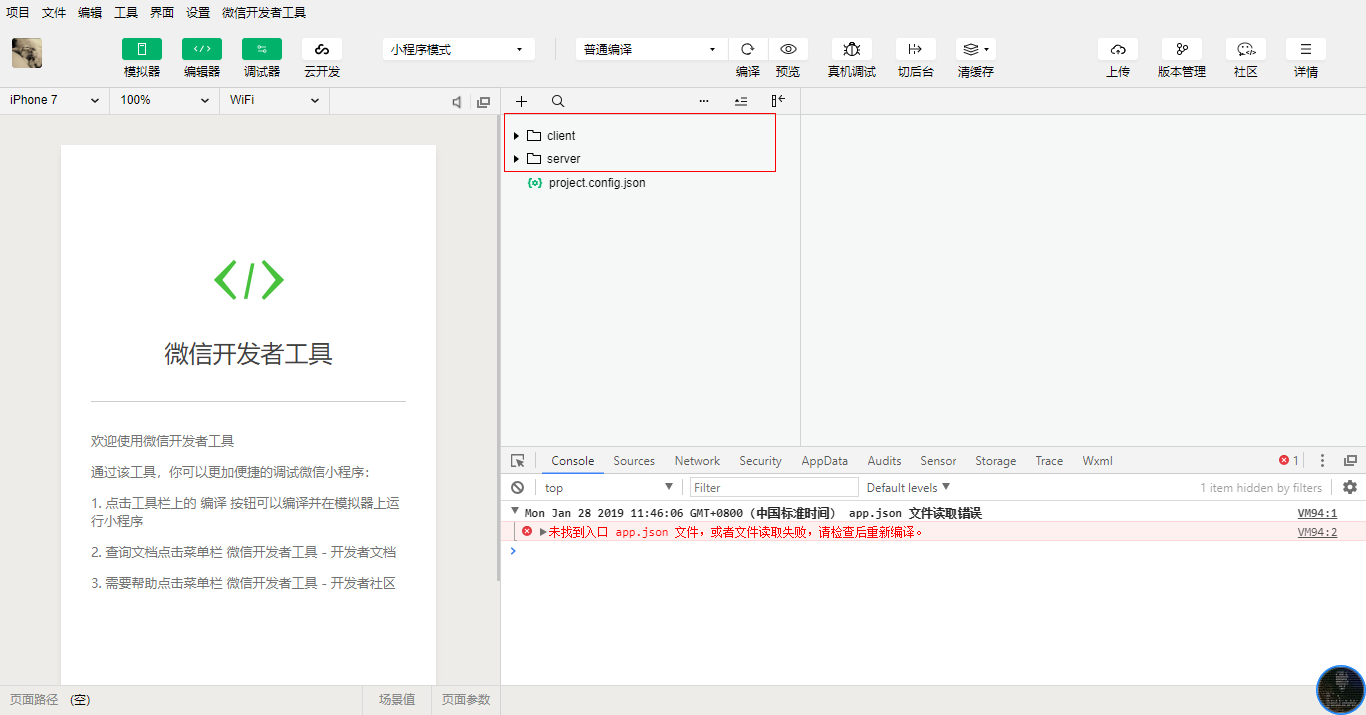Click the VM94:2 source link
The image size is (1366, 715).
pyautogui.click(x=1316, y=532)
